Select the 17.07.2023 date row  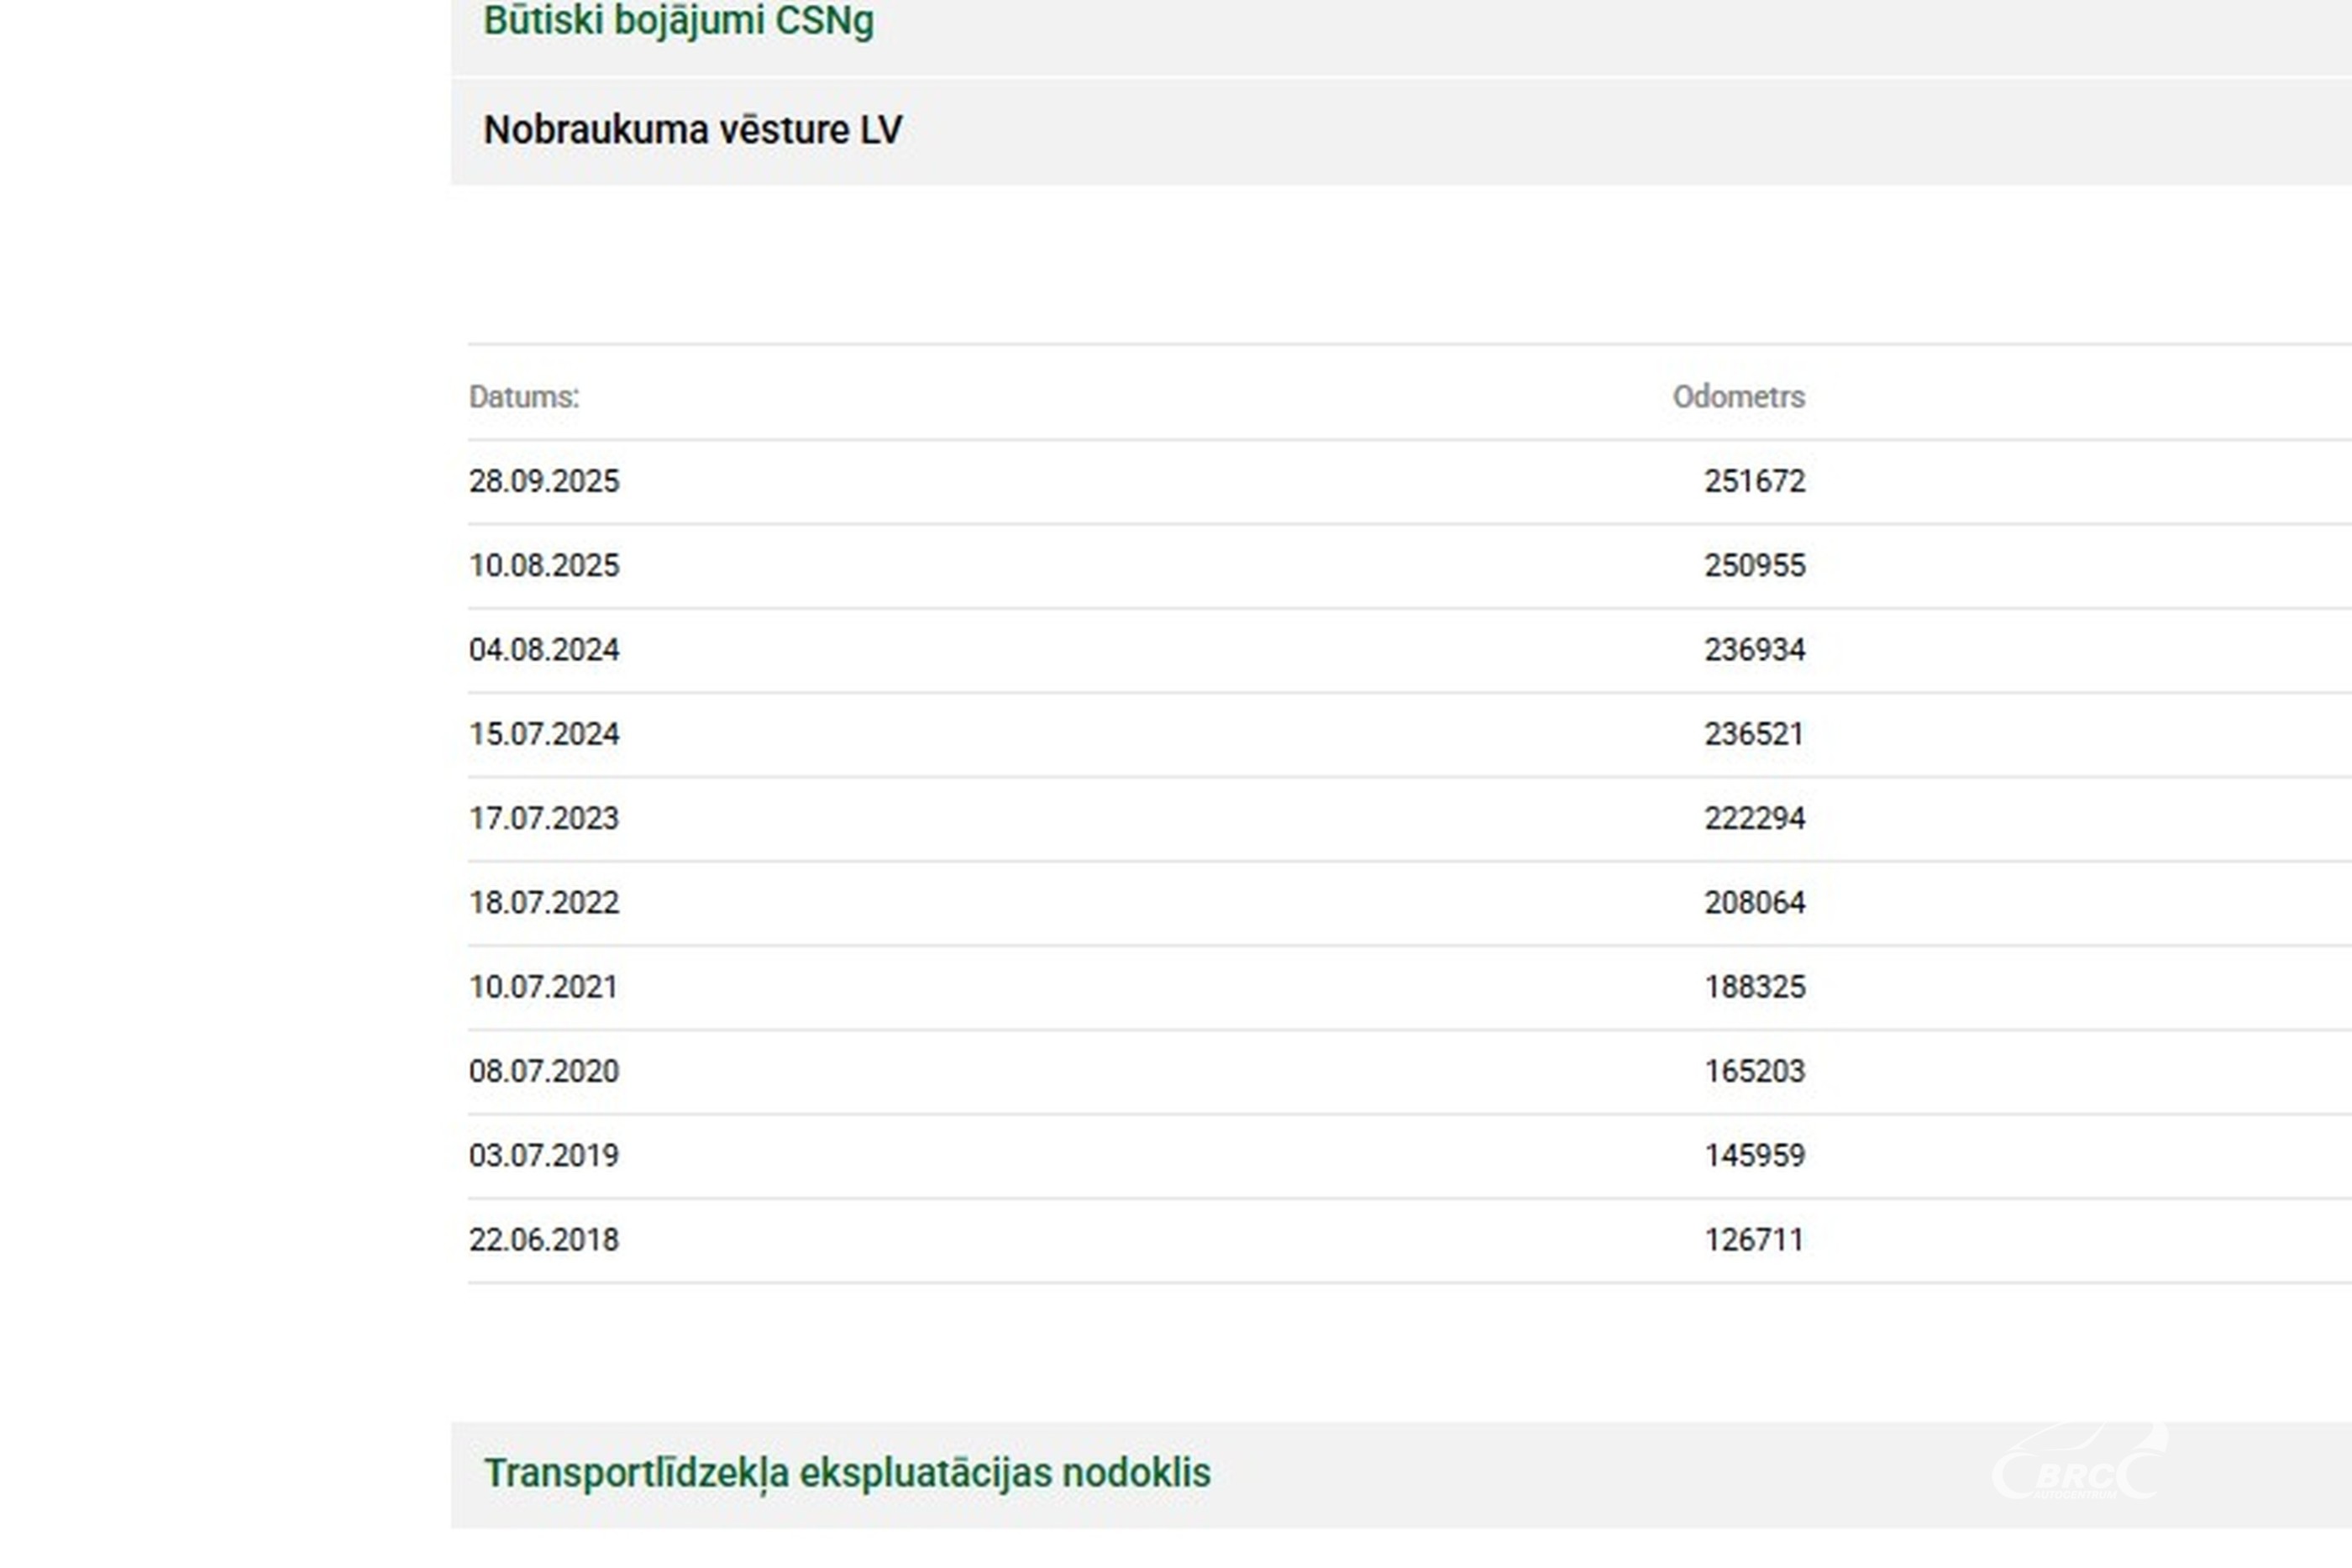[x=544, y=818]
